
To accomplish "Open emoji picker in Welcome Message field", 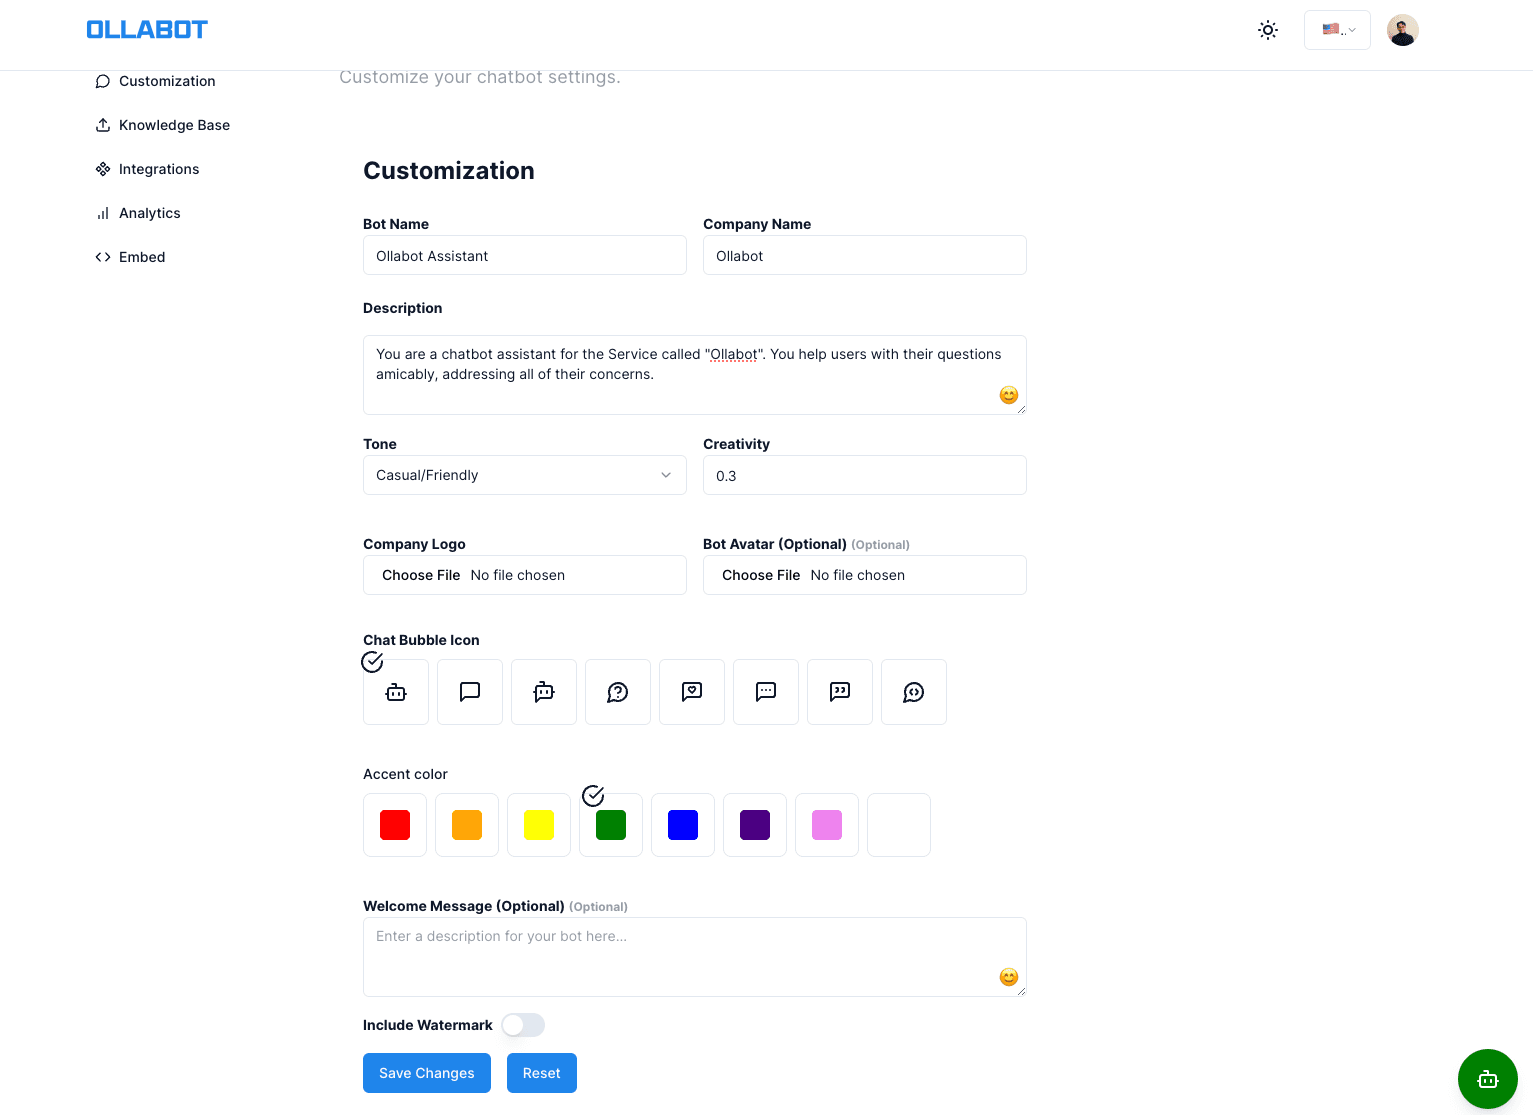I will (x=1009, y=977).
